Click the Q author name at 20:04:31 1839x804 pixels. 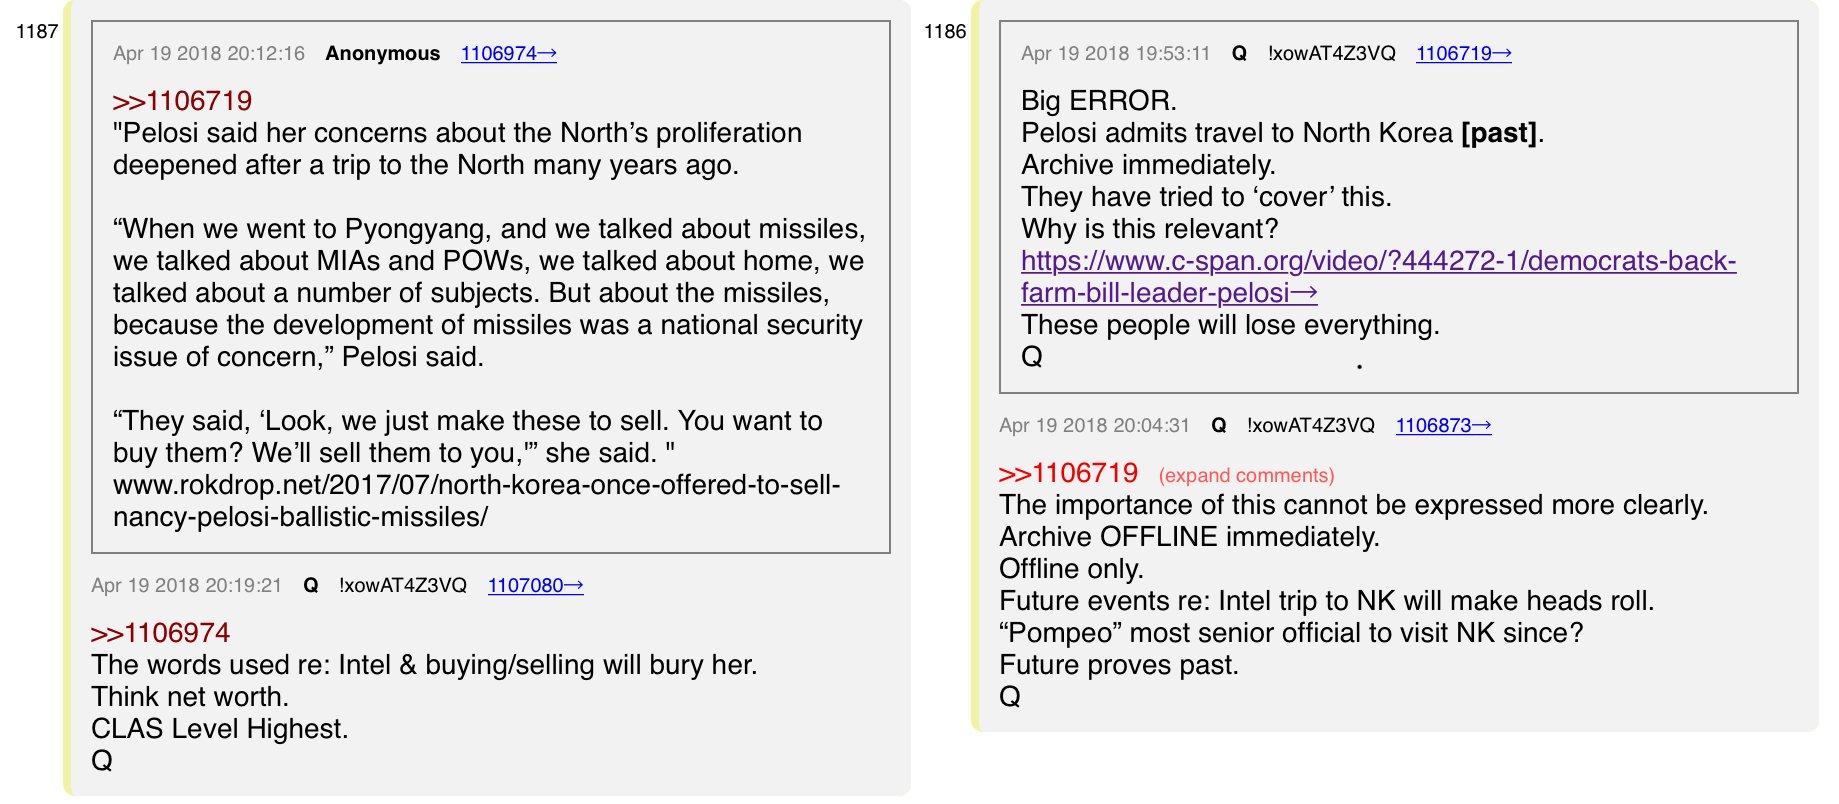click(1218, 426)
